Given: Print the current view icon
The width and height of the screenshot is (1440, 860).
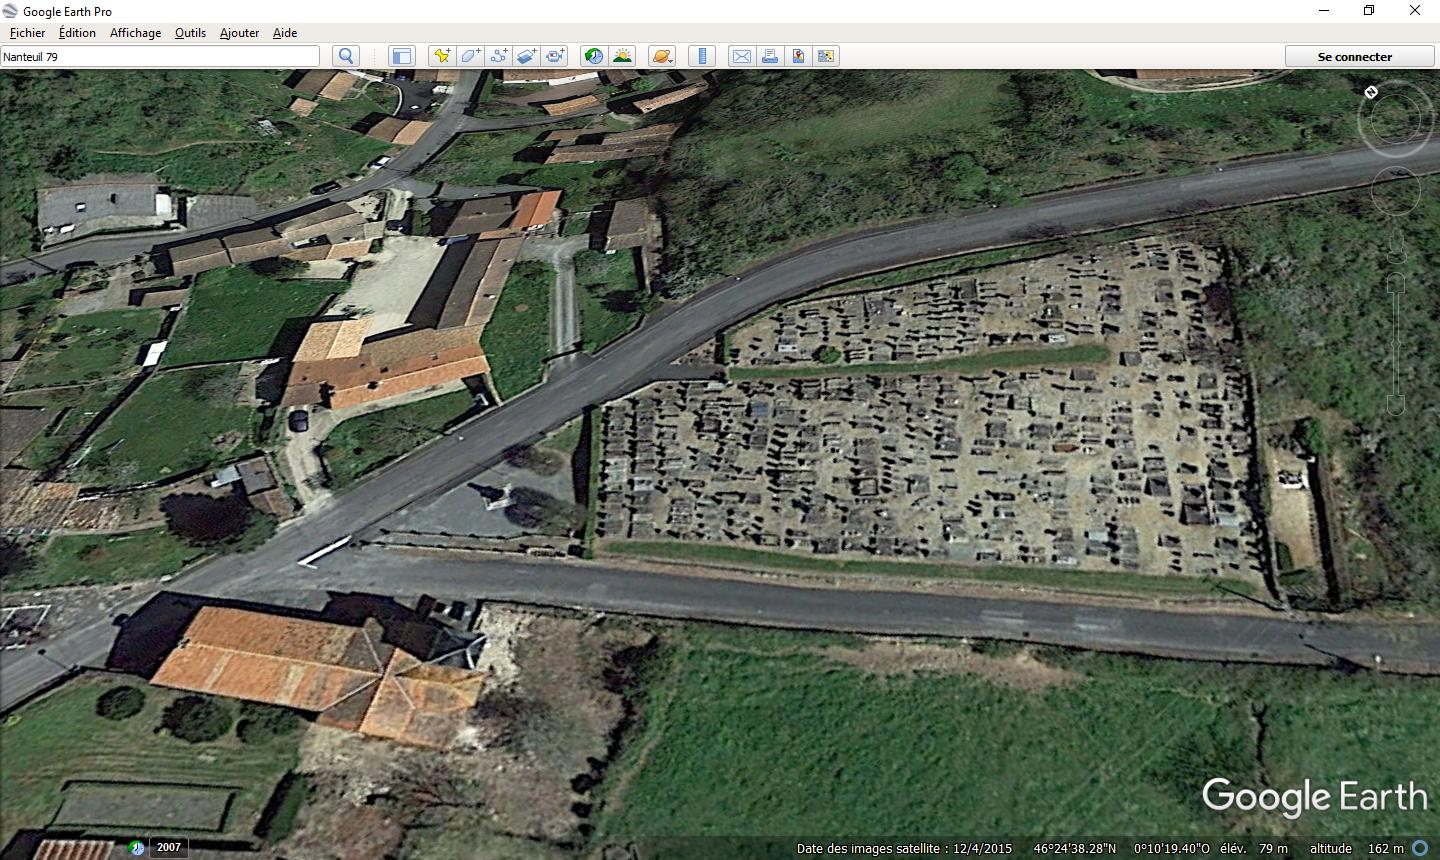Looking at the screenshot, I should [x=770, y=56].
